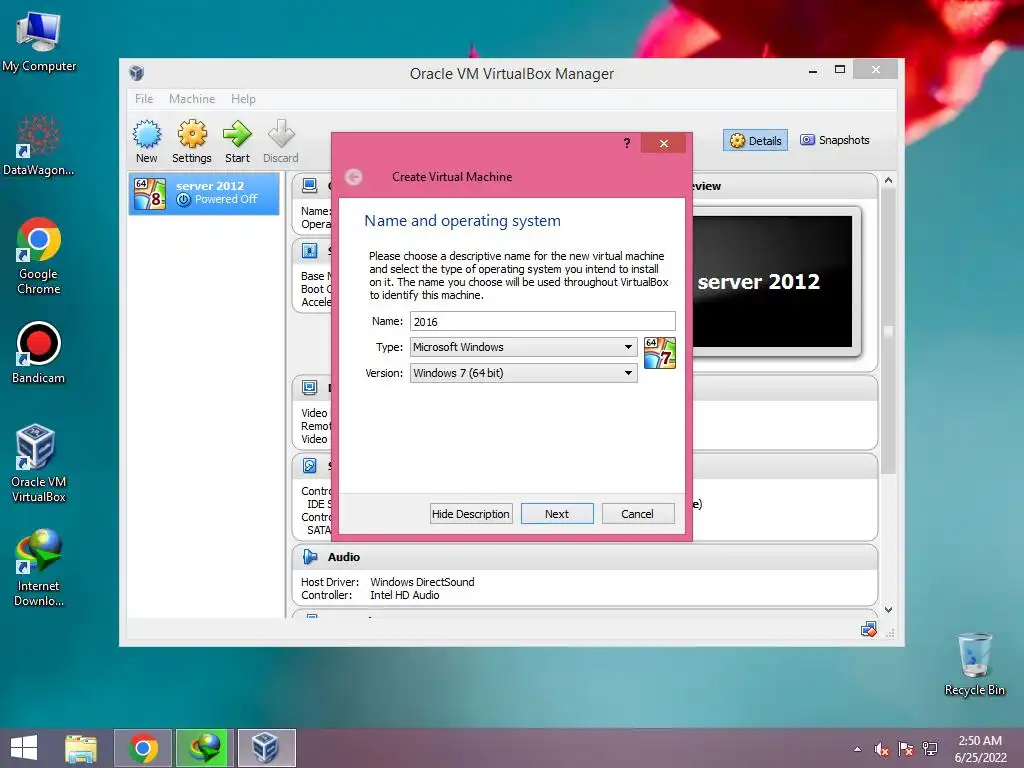
Task: Click the System section chip icon
Action: pyautogui.click(x=310, y=251)
